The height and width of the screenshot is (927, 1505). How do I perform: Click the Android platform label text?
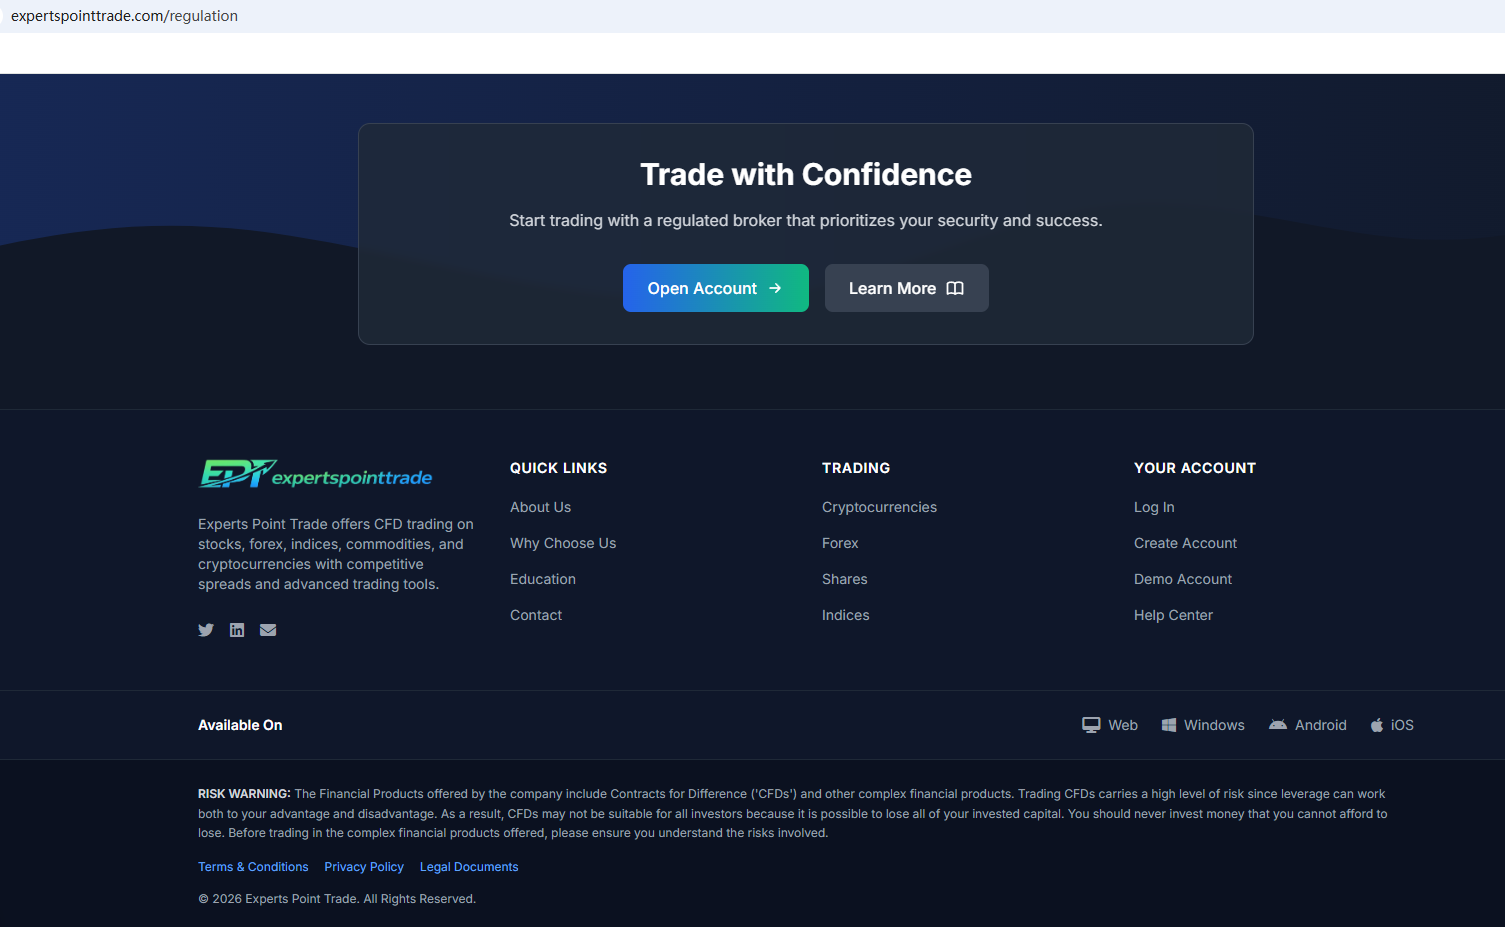pyautogui.click(x=1321, y=725)
